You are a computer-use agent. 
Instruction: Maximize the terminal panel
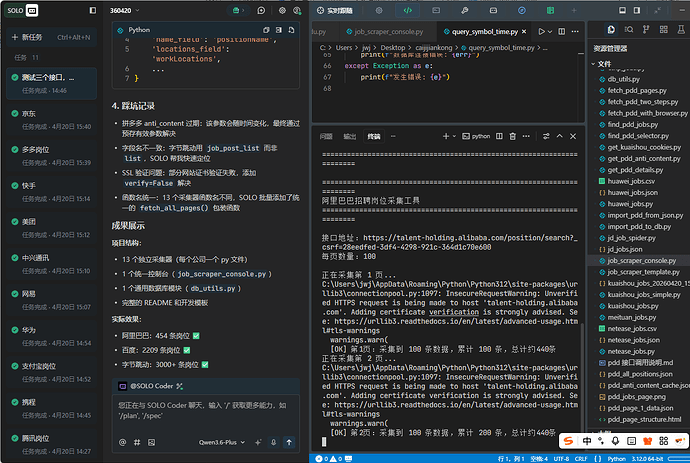[559, 136]
